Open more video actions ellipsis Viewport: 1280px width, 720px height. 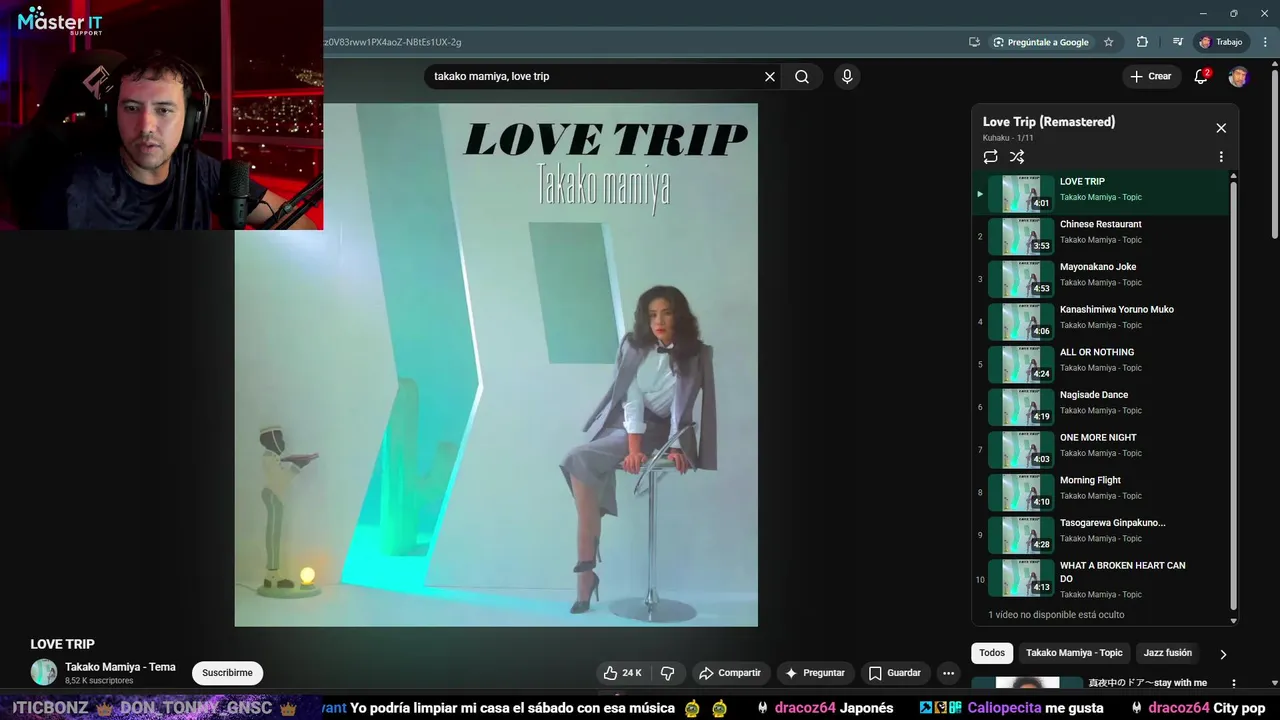[948, 673]
